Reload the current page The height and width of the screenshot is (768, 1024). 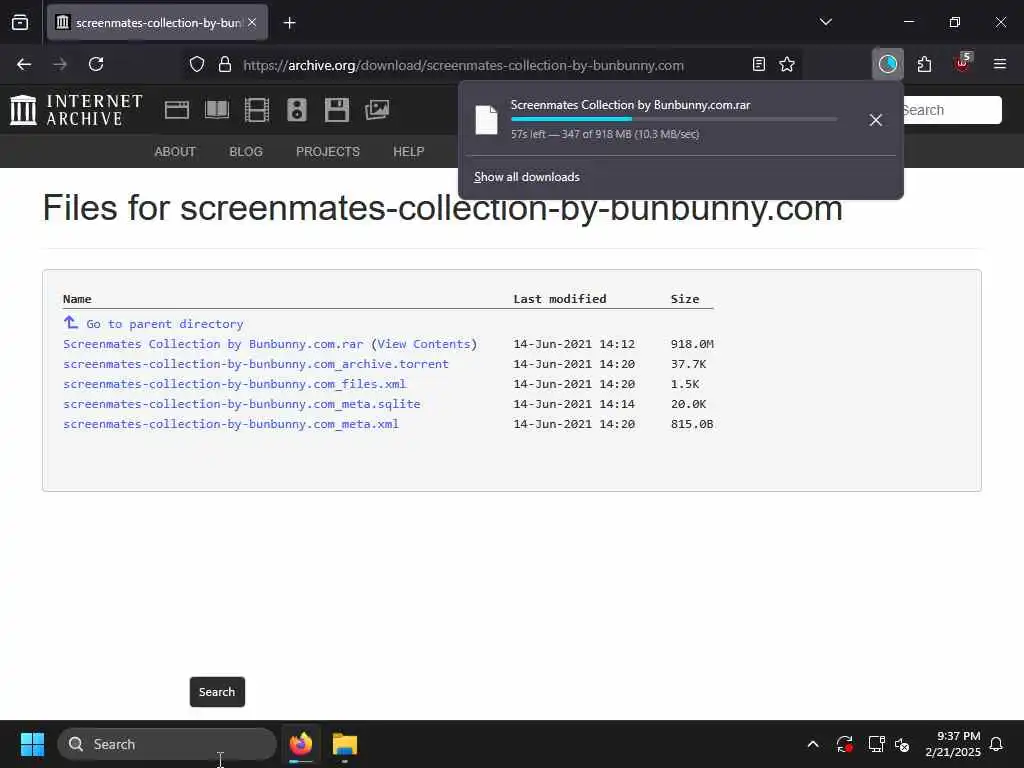coord(96,64)
